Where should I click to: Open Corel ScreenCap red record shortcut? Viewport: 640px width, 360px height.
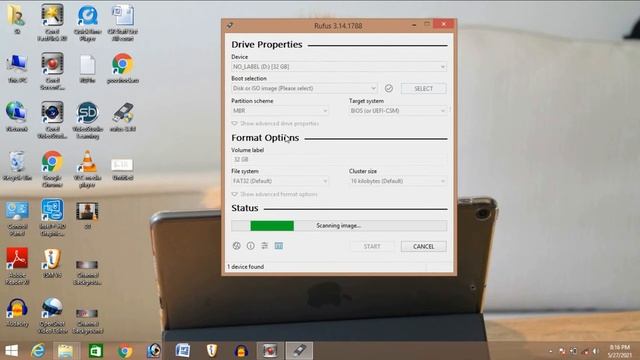pyautogui.click(x=52, y=71)
